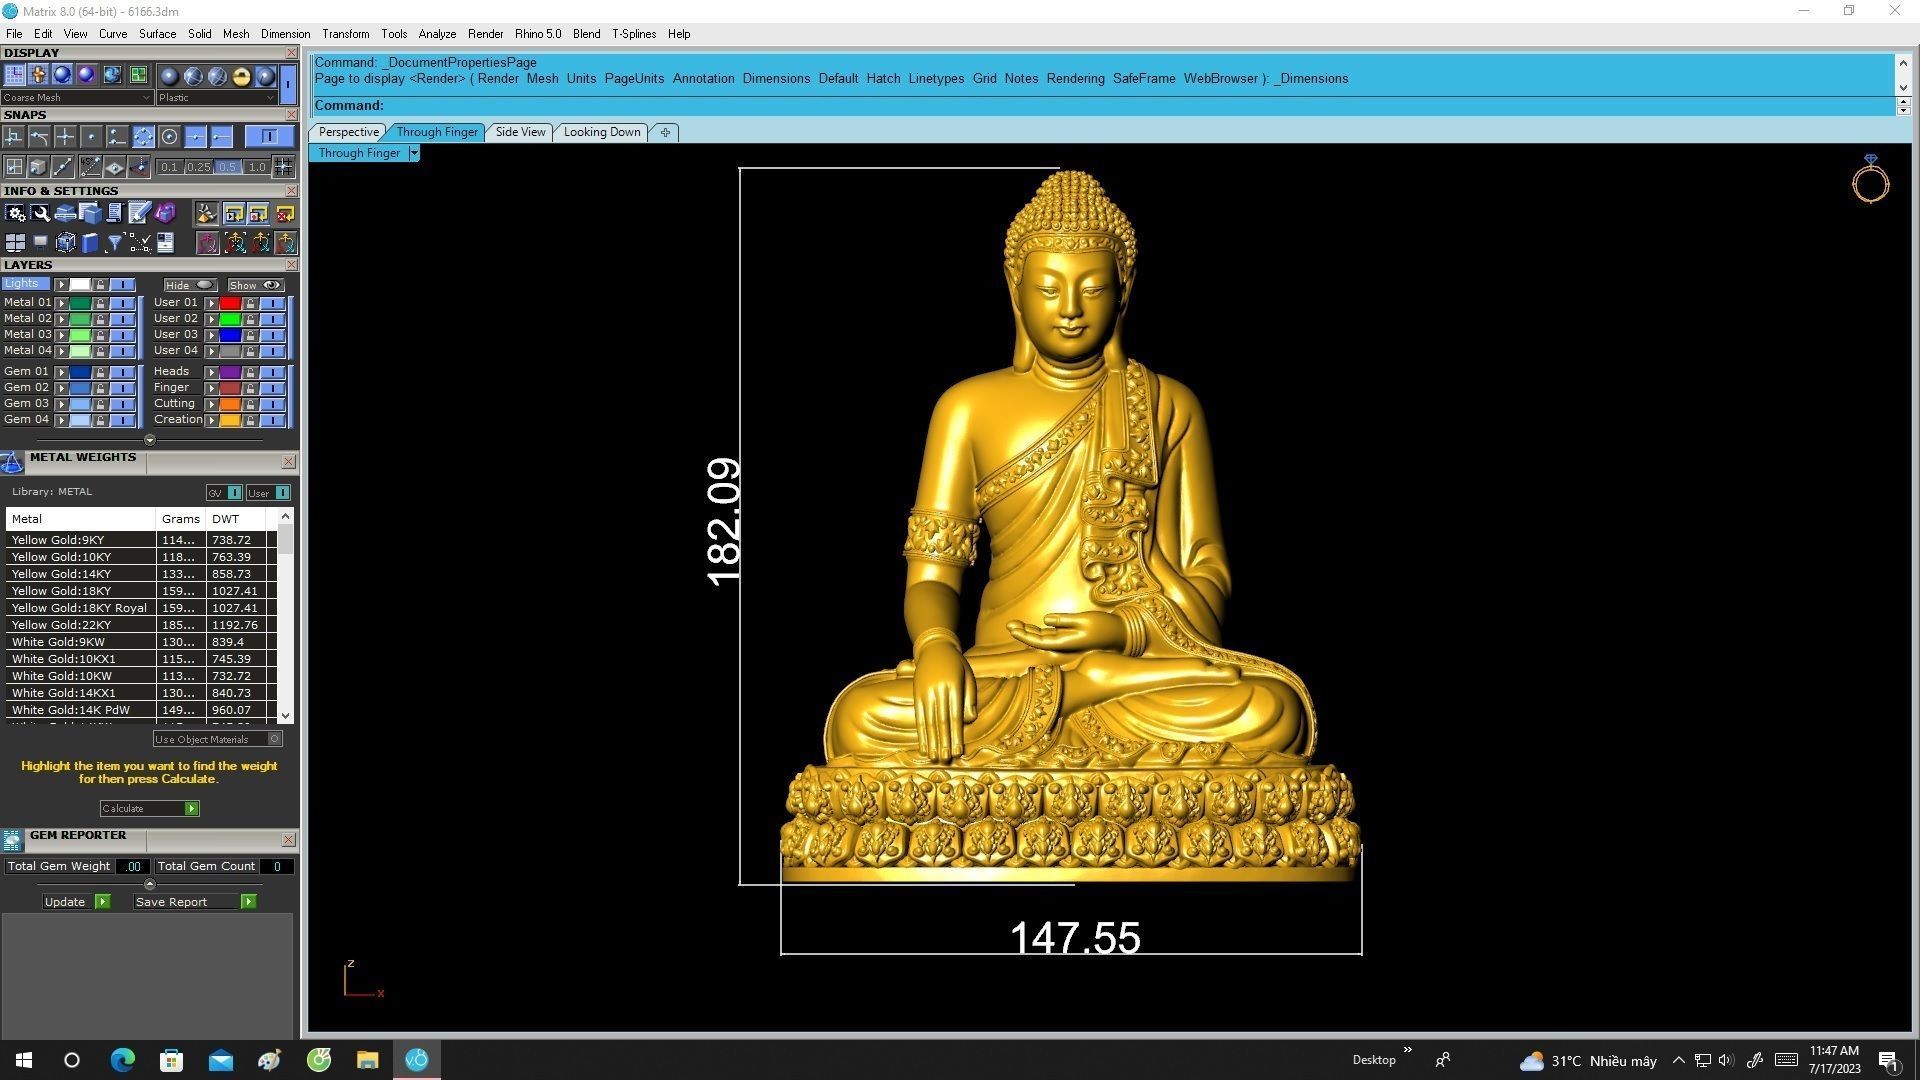Click the purple gem cube icon
Viewport: 1920px width, 1080px height.
[165, 213]
